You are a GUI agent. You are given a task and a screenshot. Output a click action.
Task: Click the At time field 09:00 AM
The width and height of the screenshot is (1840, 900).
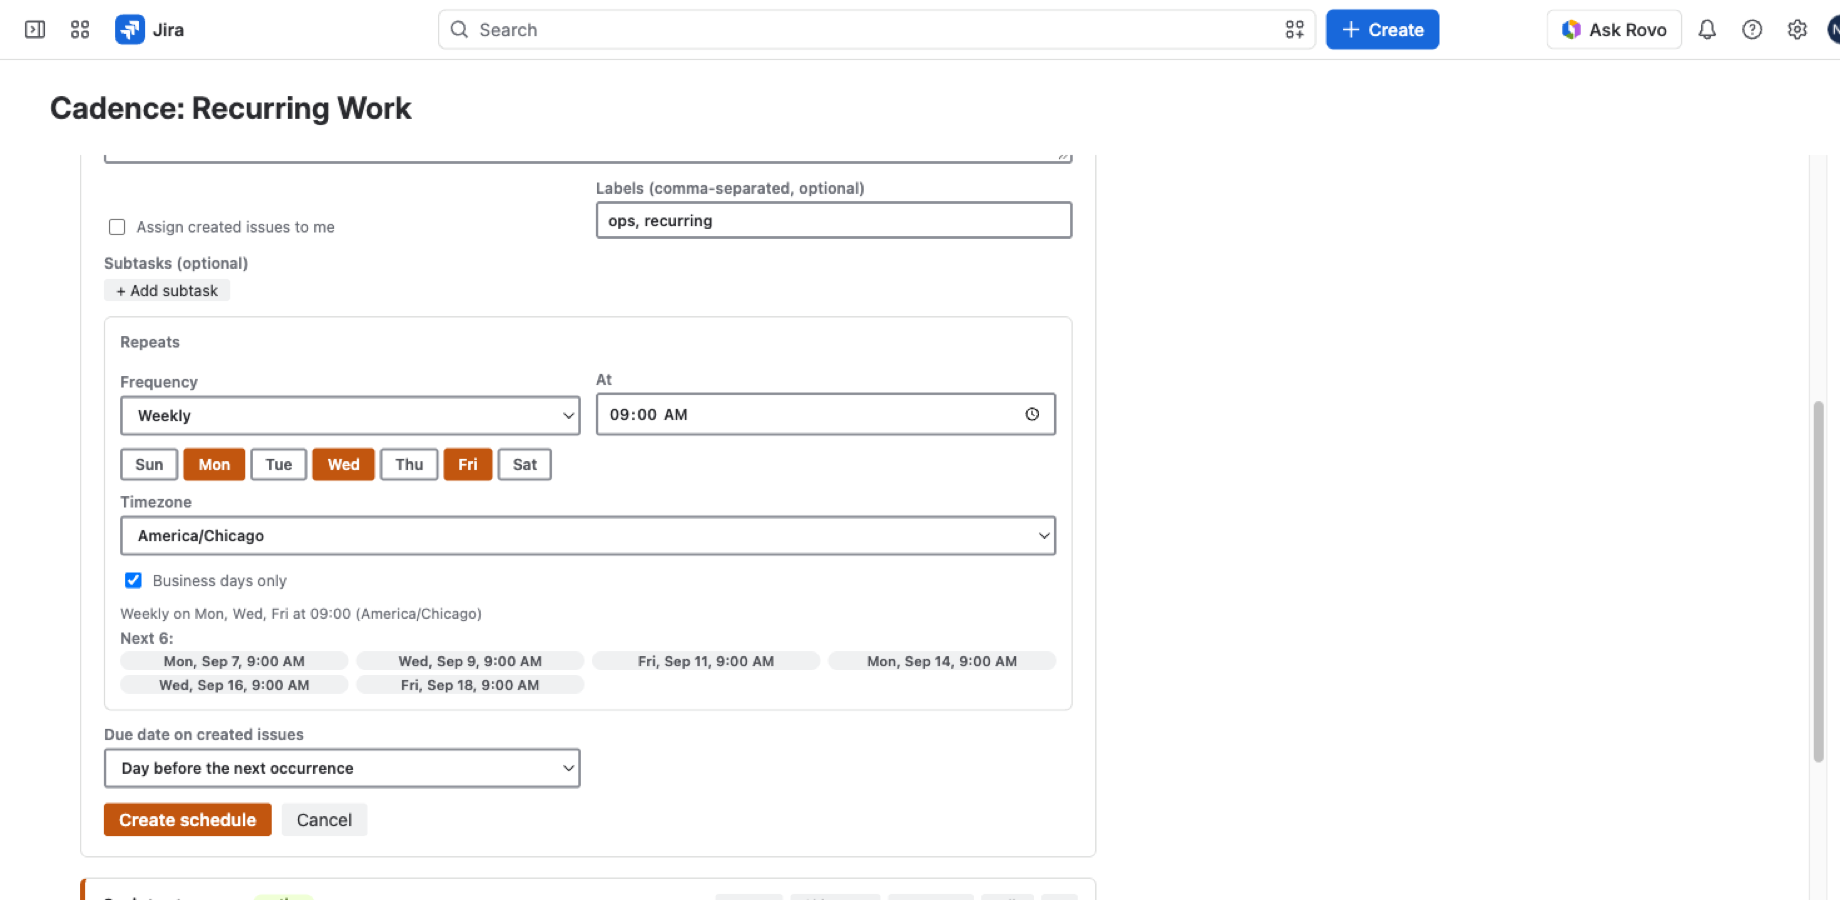[x=826, y=414]
